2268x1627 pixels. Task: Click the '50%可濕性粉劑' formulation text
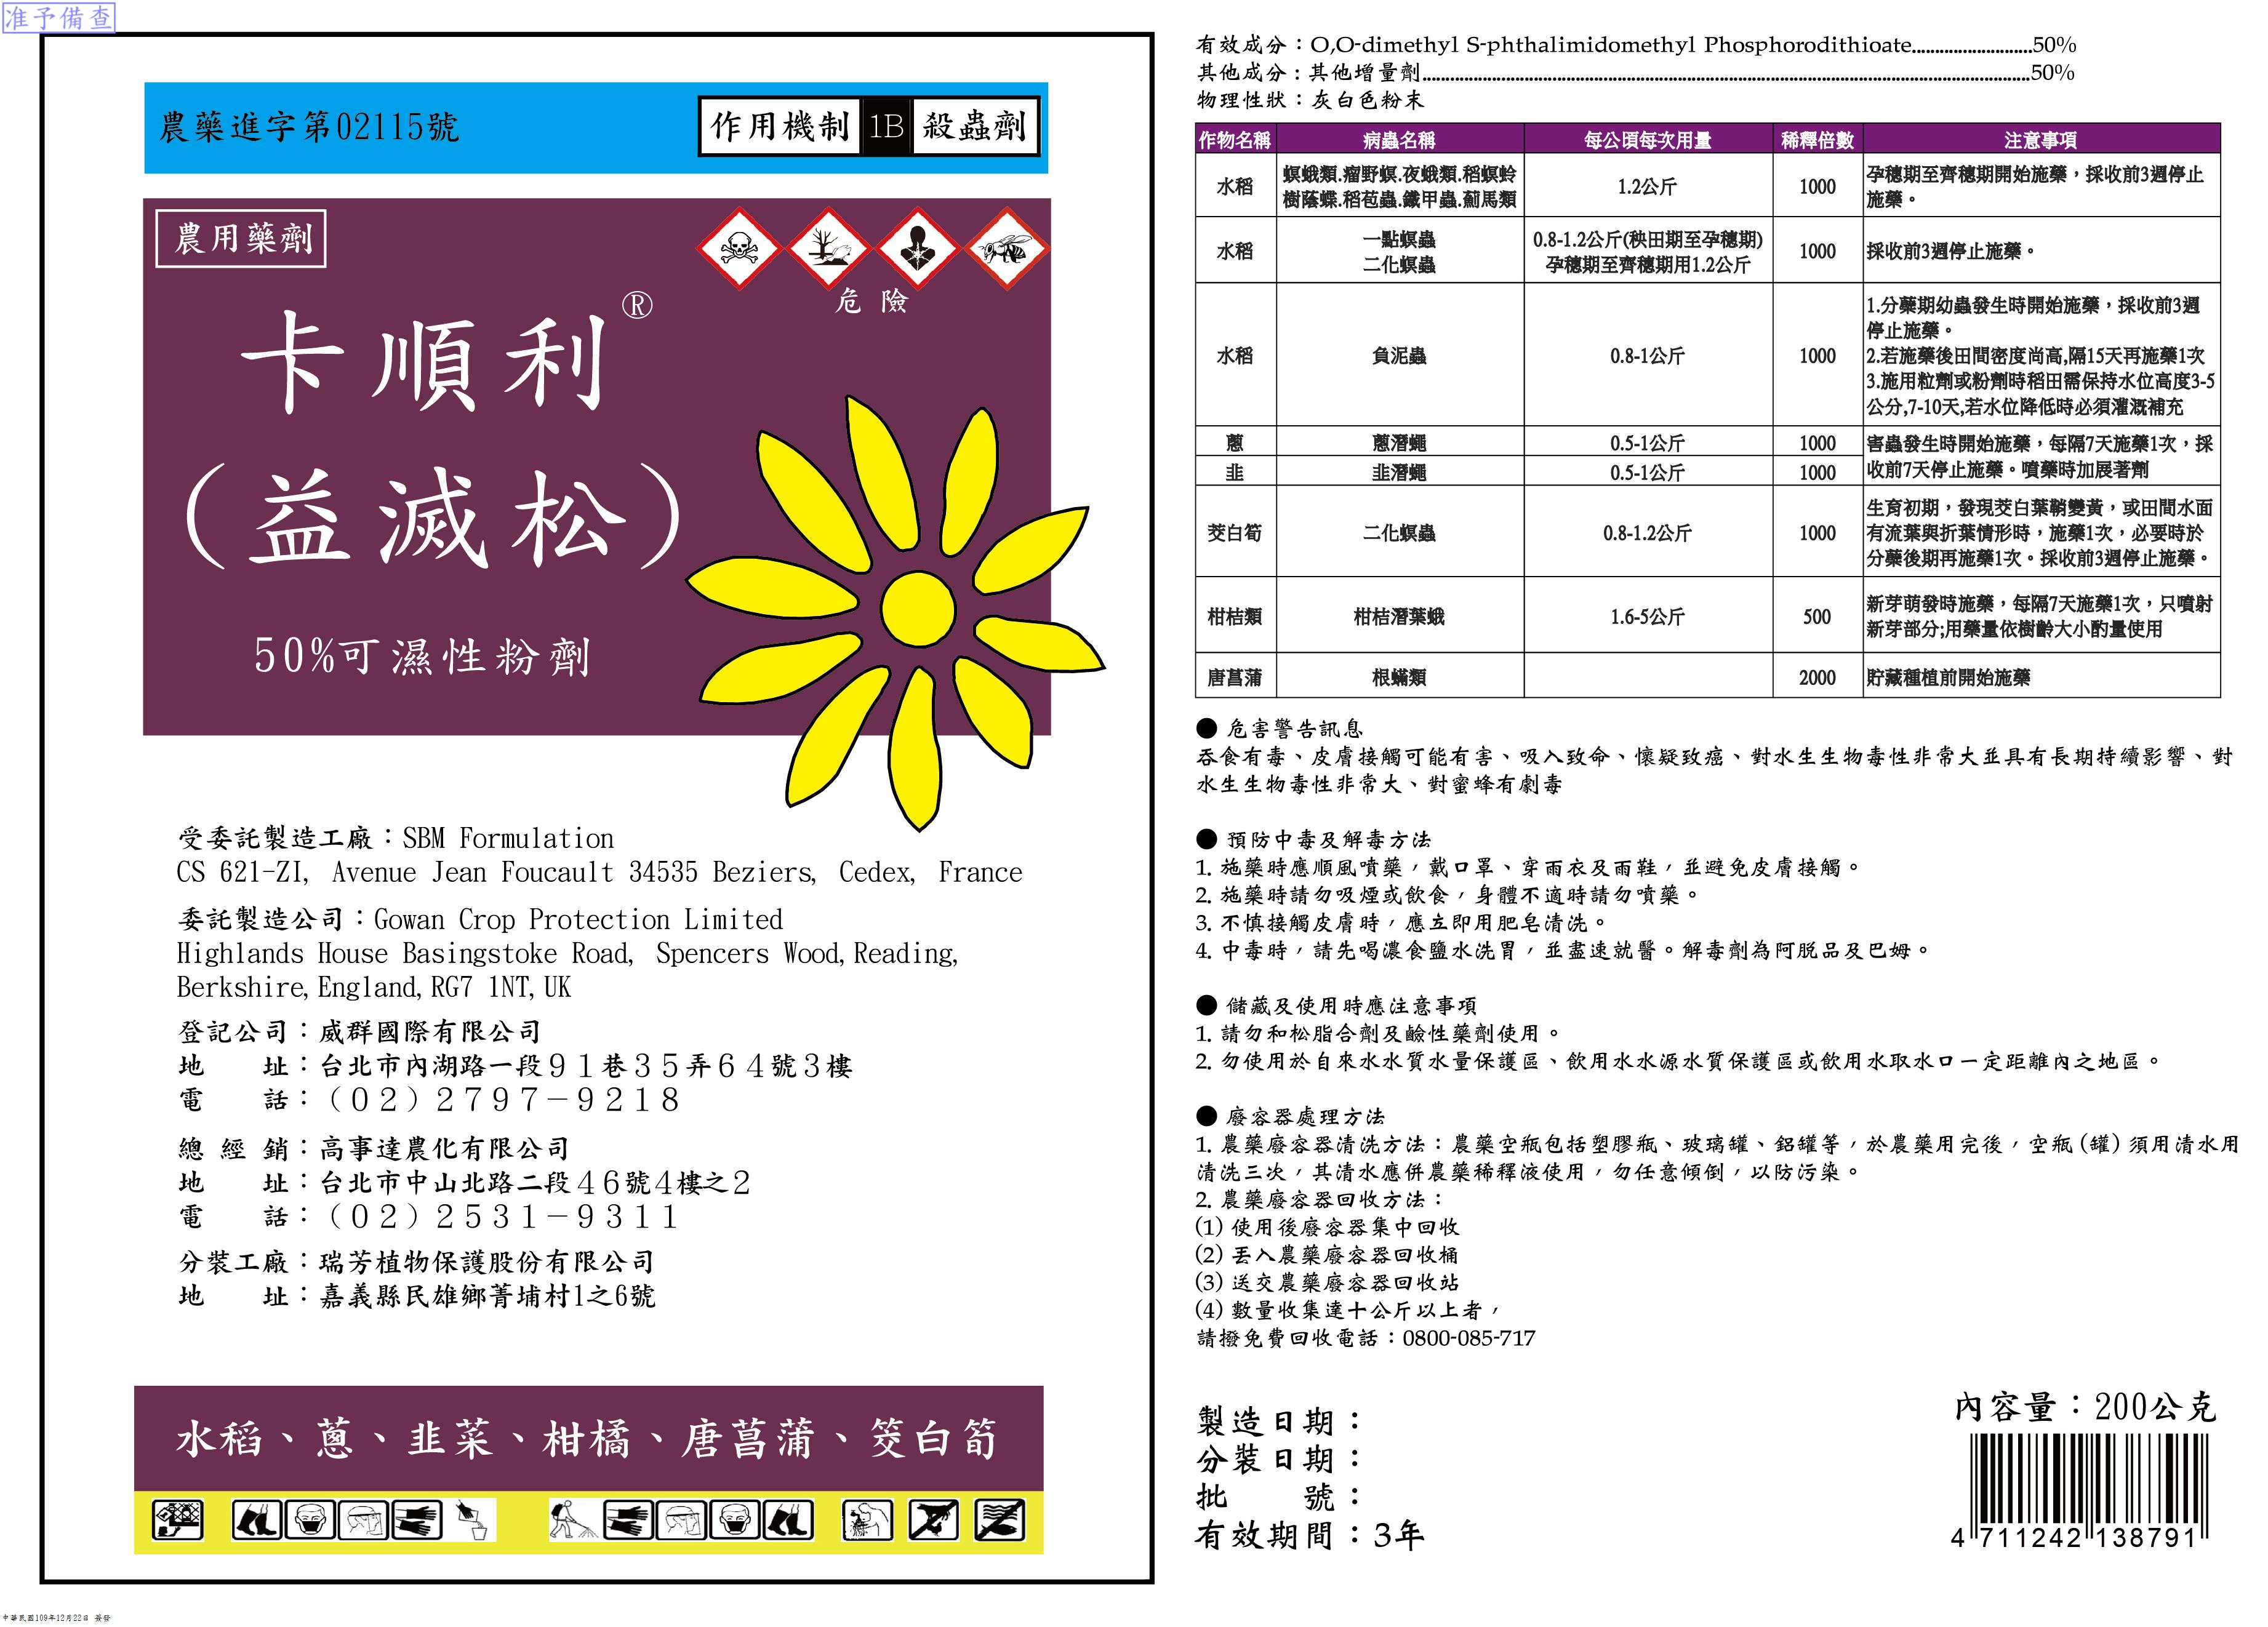point(422,657)
